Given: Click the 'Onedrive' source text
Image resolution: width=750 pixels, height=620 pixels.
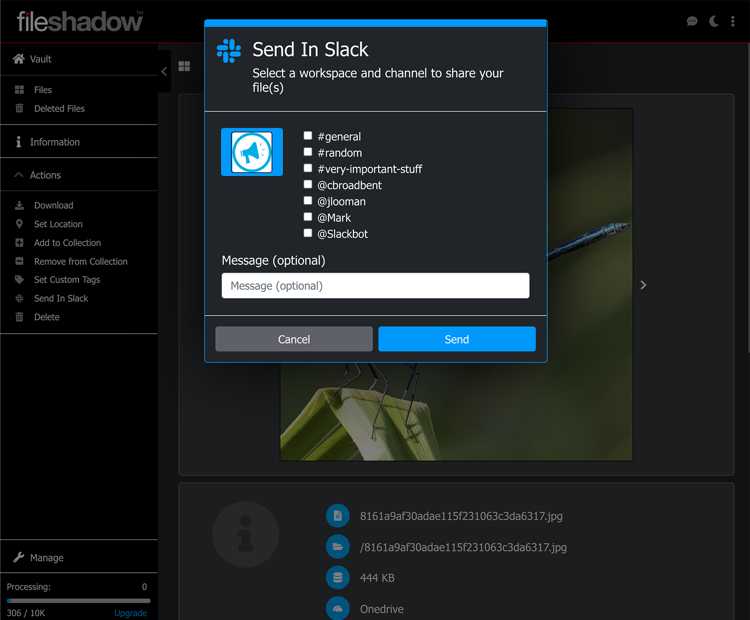Looking at the screenshot, I should (382, 609).
